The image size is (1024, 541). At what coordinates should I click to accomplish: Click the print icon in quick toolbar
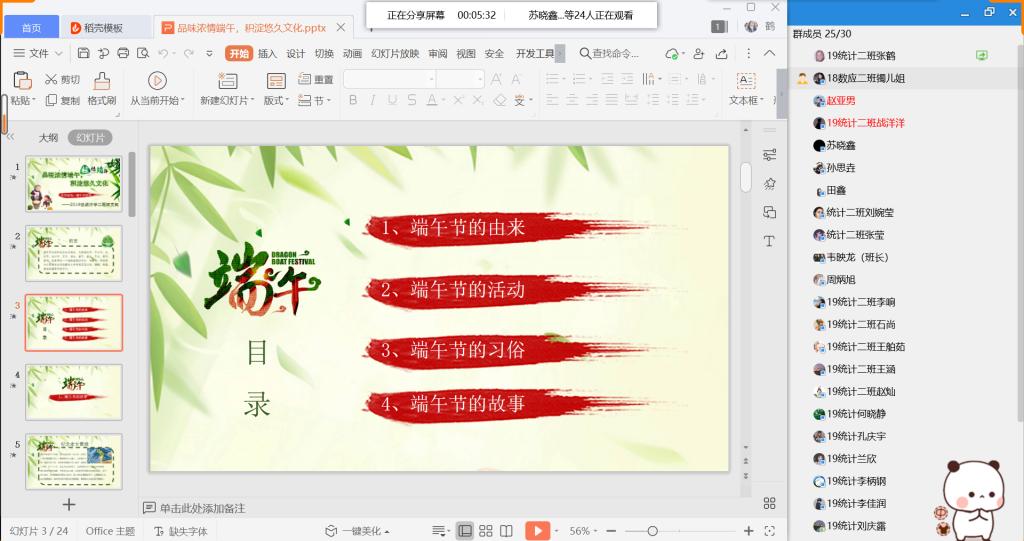pyautogui.click(x=123, y=54)
